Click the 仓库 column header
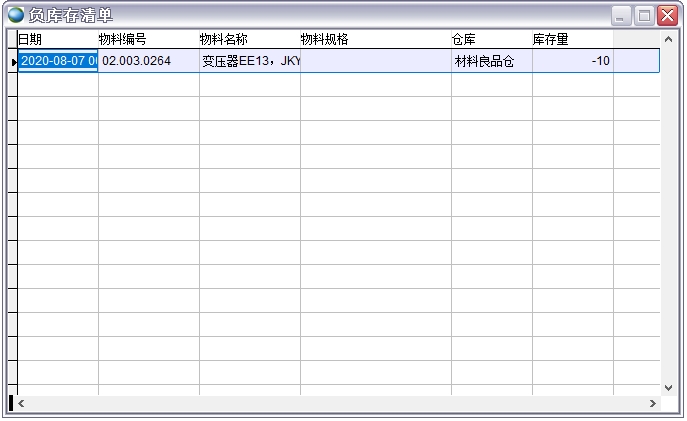This screenshot has width=687, height=421. pyautogui.click(x=491, y=39)
